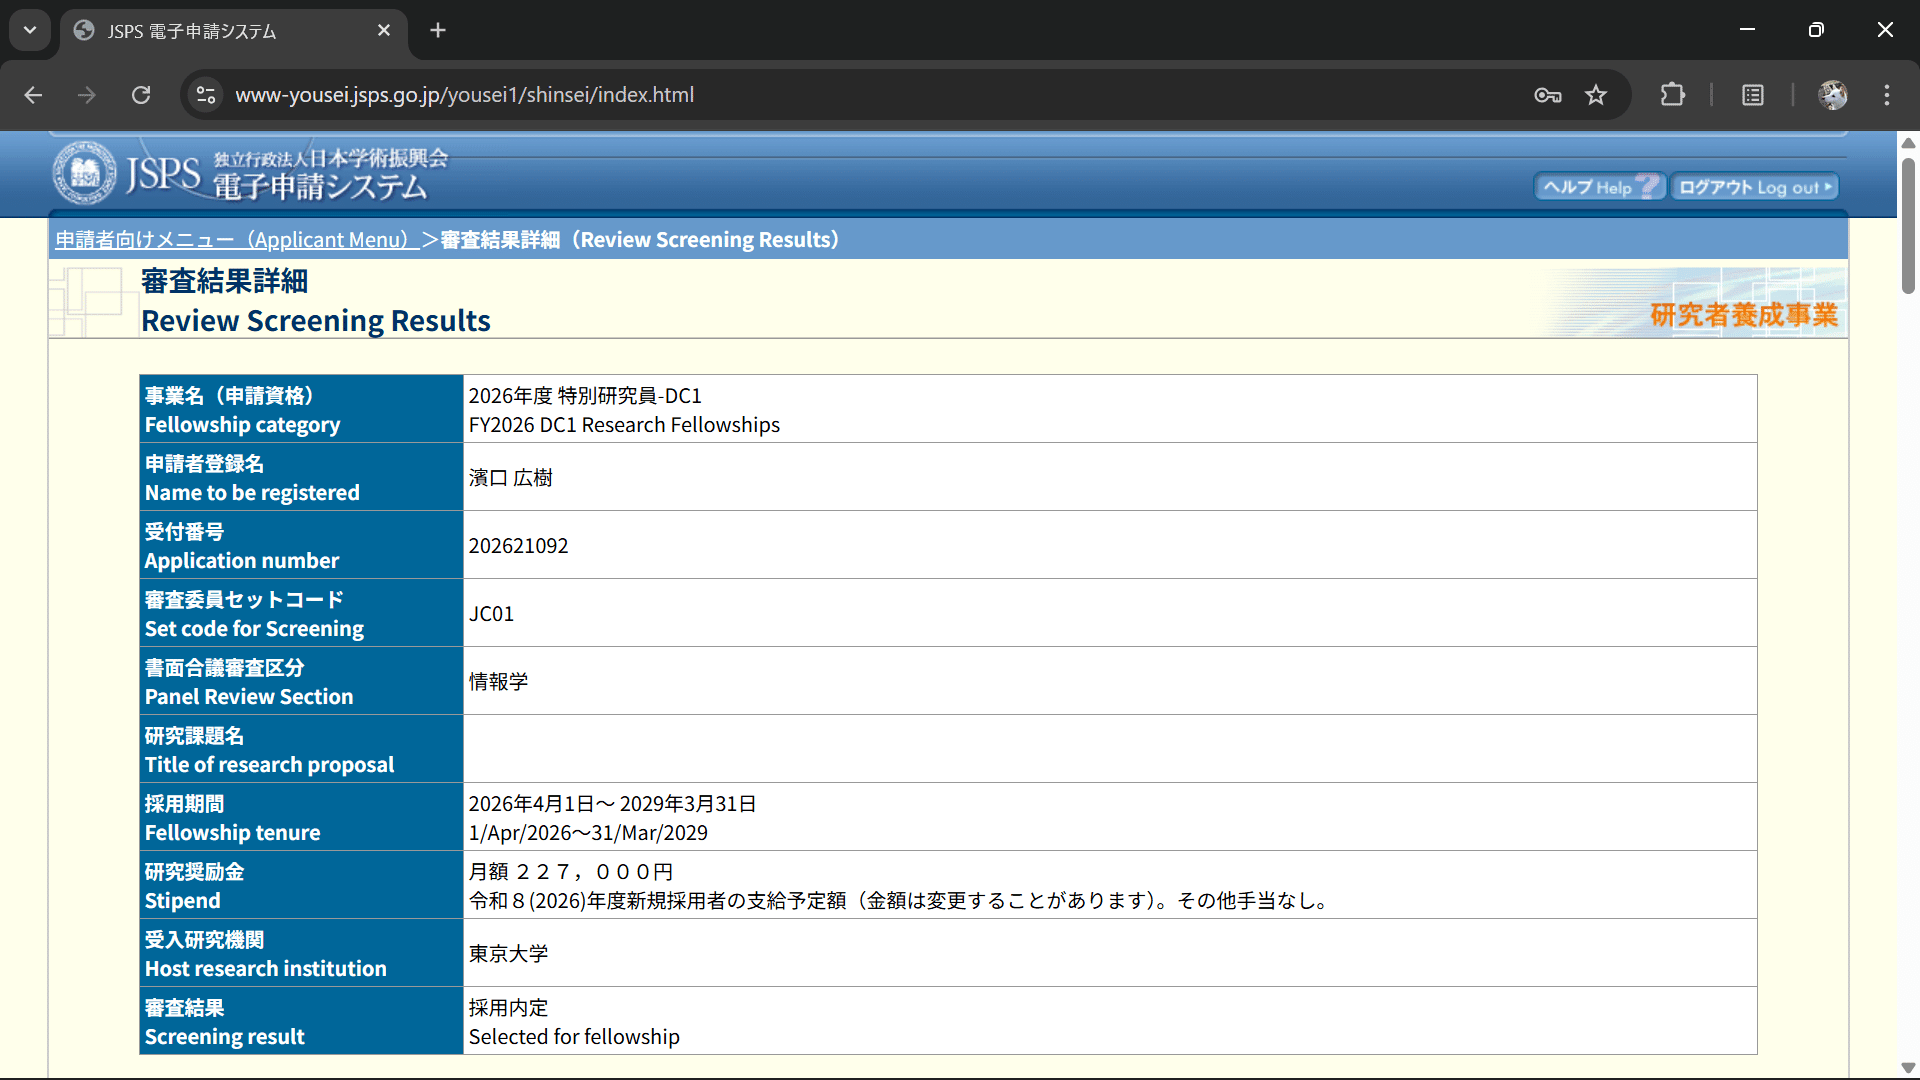The height and width of the screenshot is (1080, 1920).
Task: Open the browser extensions puzzle icon
Action: (1672, 95)
